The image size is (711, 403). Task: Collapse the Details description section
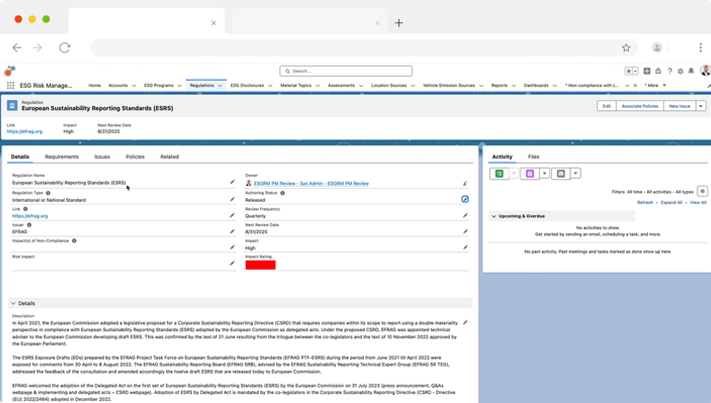tap(13, 303)
